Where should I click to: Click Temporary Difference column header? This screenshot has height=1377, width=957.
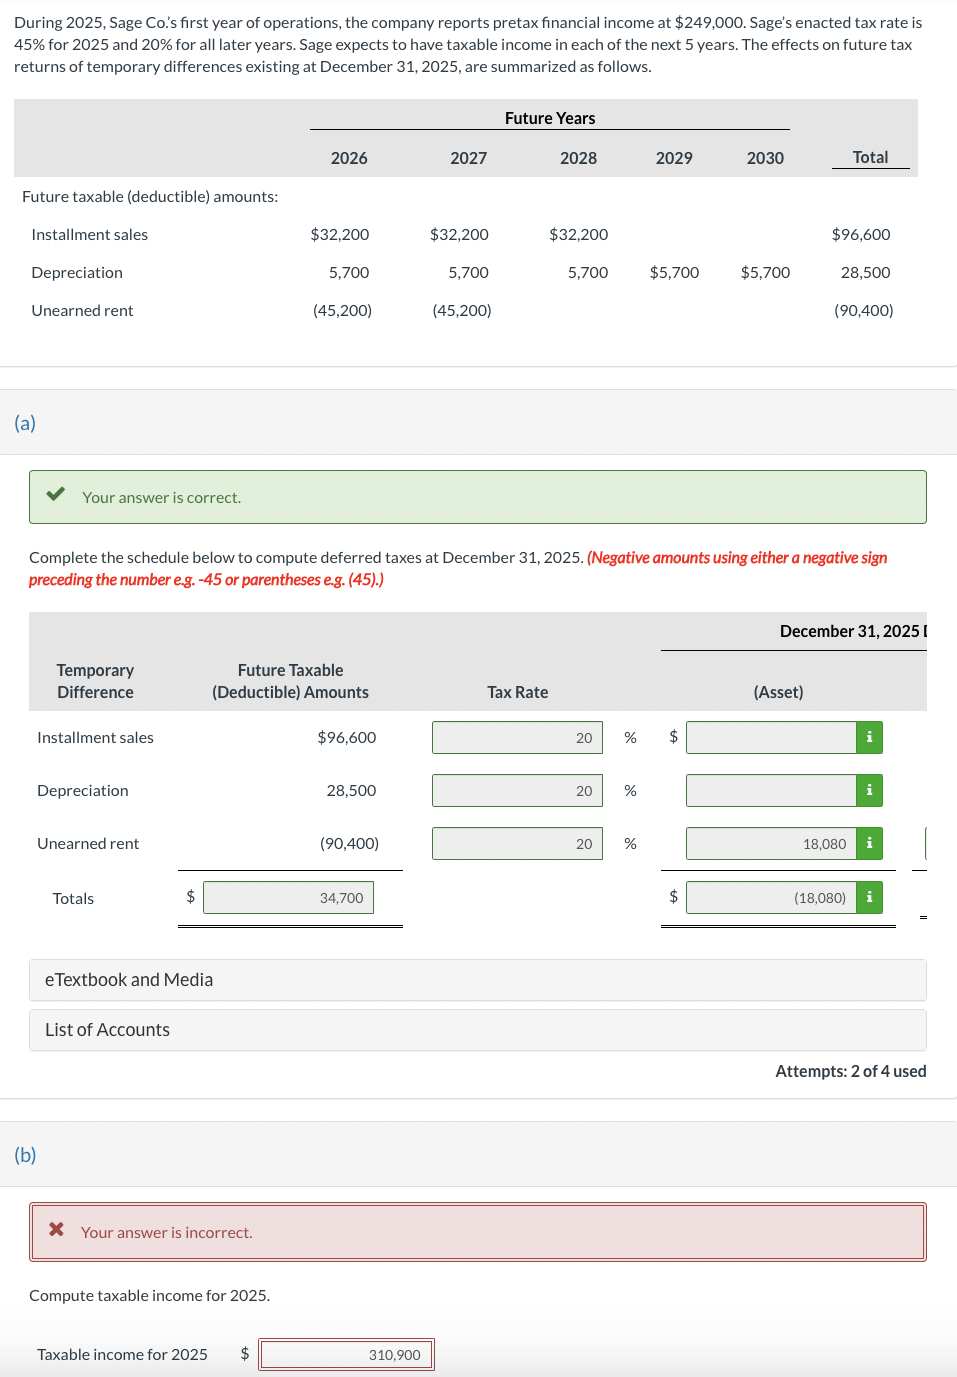(x=95, y=681)
